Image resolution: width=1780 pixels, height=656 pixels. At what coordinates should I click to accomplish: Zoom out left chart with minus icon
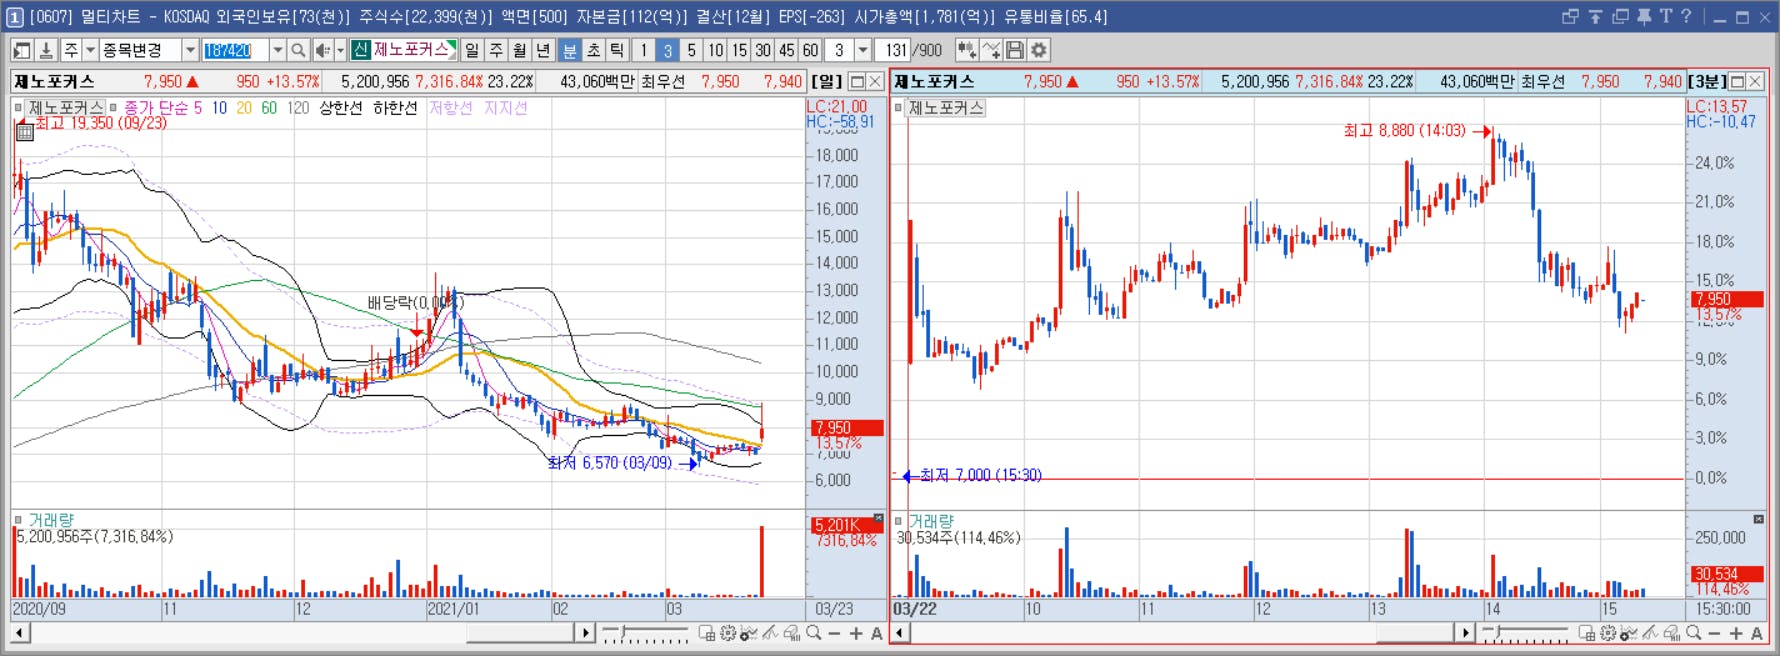coord(834,633)
